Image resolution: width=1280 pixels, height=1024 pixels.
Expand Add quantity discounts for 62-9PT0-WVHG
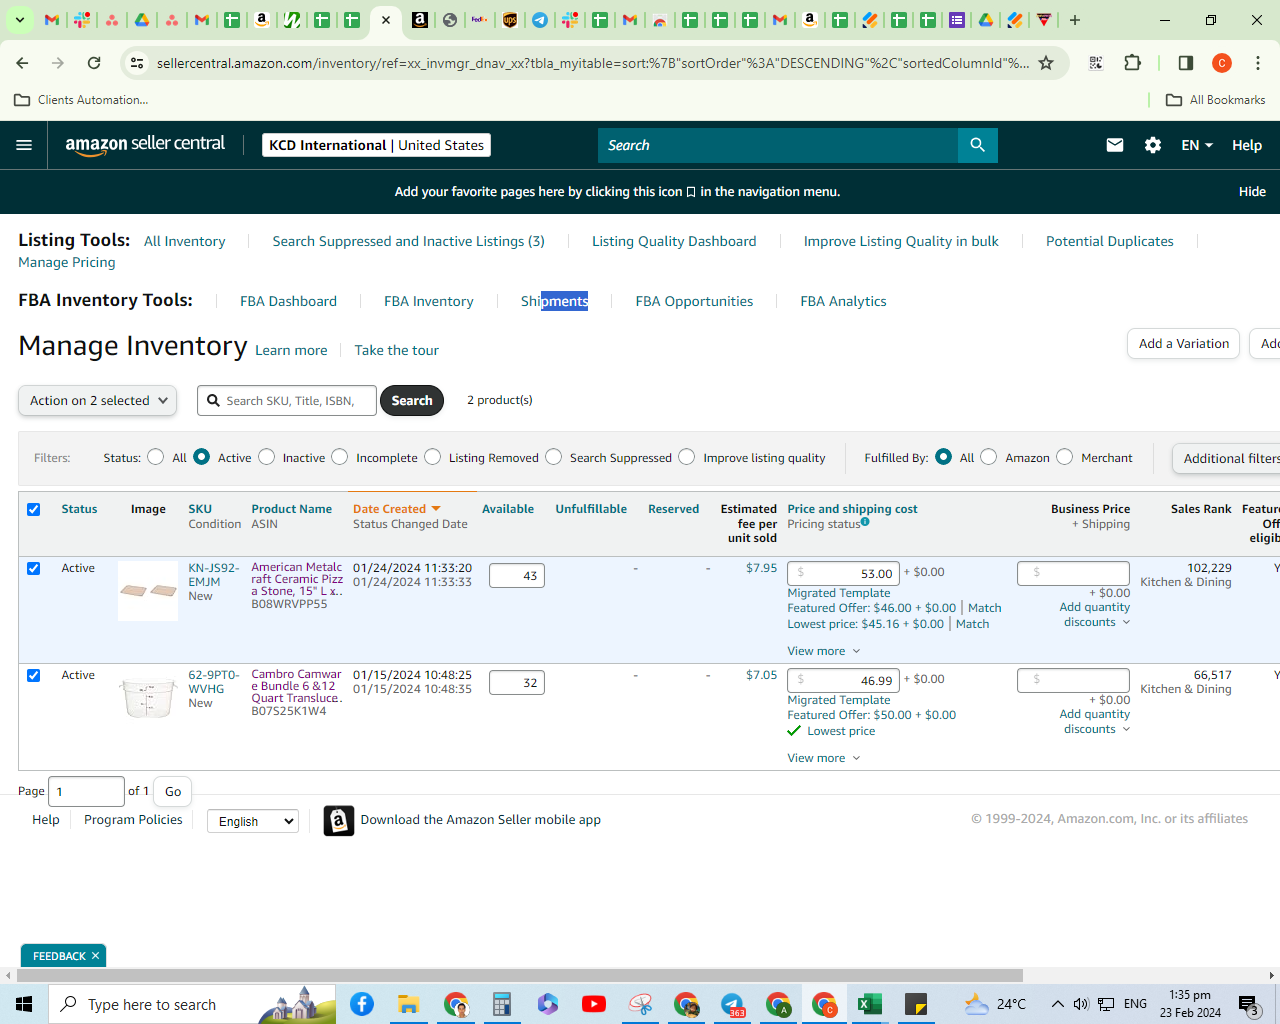[x=1095, y=721]
